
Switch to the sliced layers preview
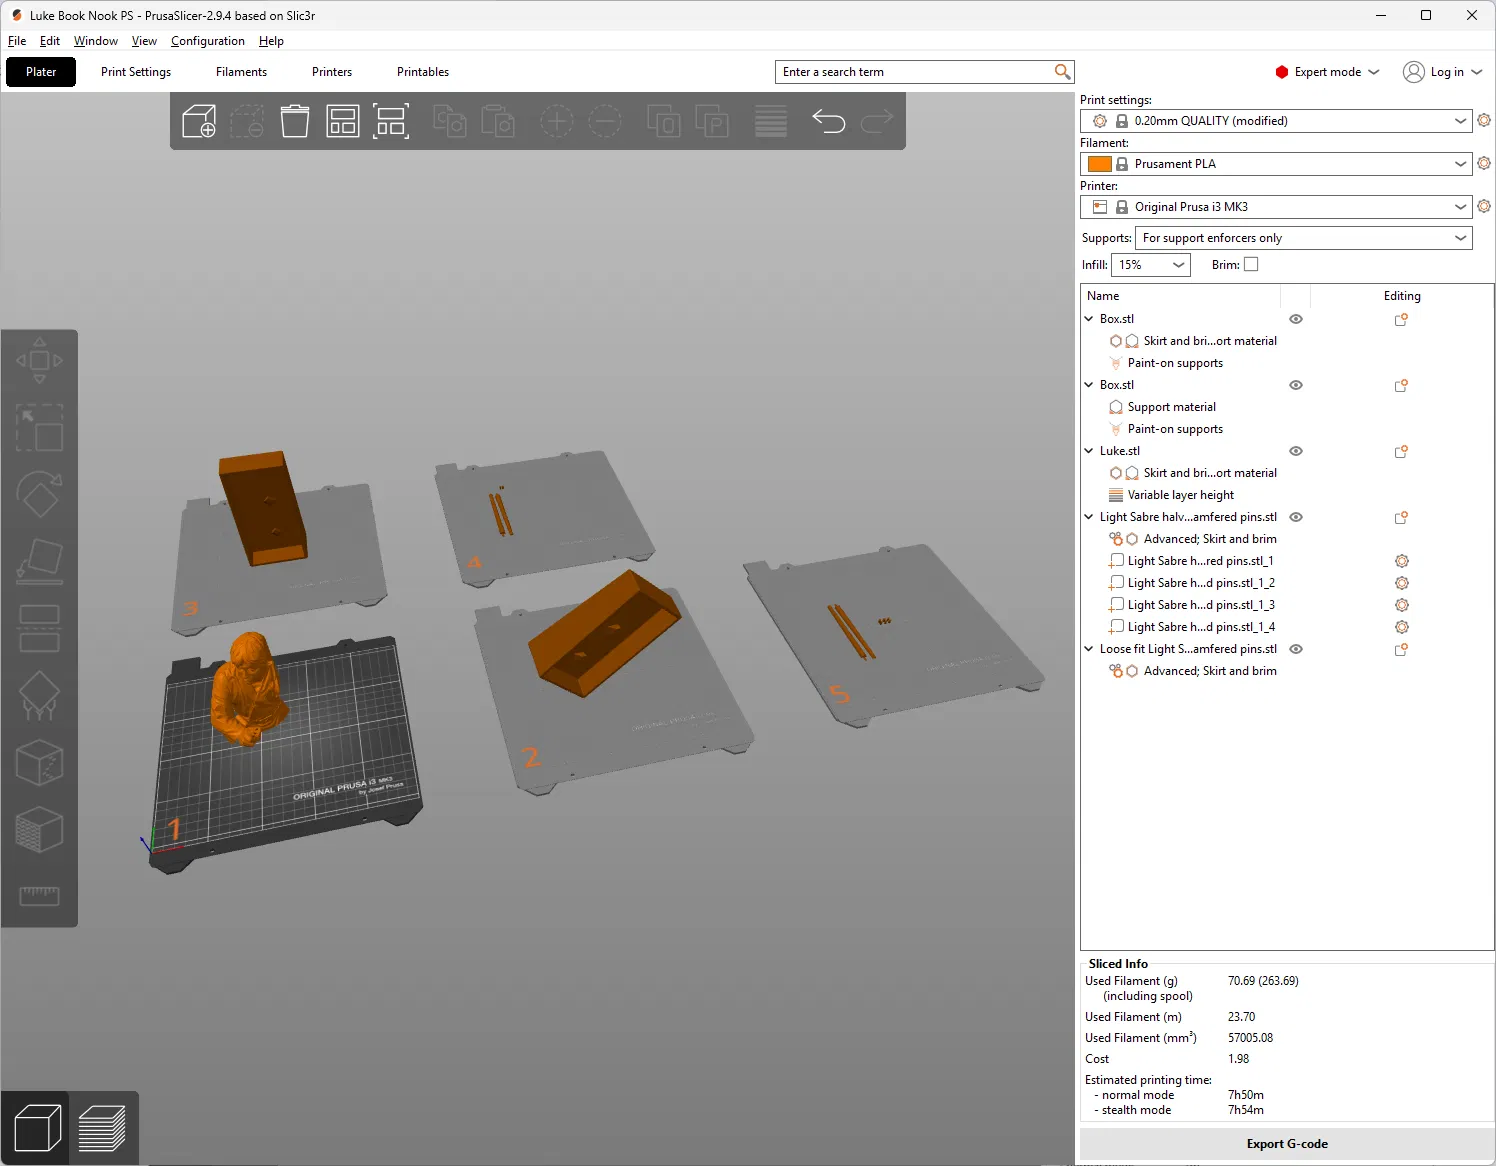click(102, 1129)
